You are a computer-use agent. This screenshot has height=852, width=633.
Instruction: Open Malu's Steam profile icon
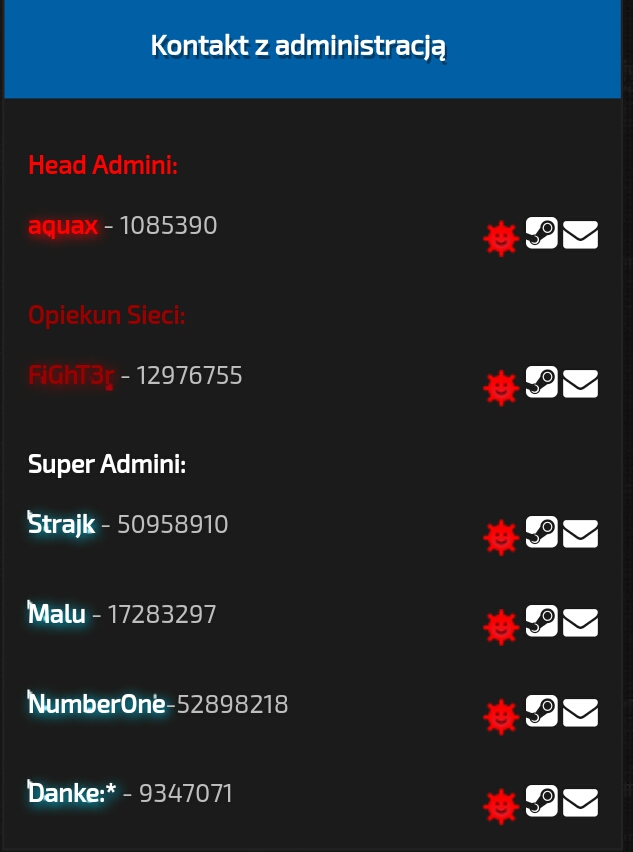tap(542, 621)
